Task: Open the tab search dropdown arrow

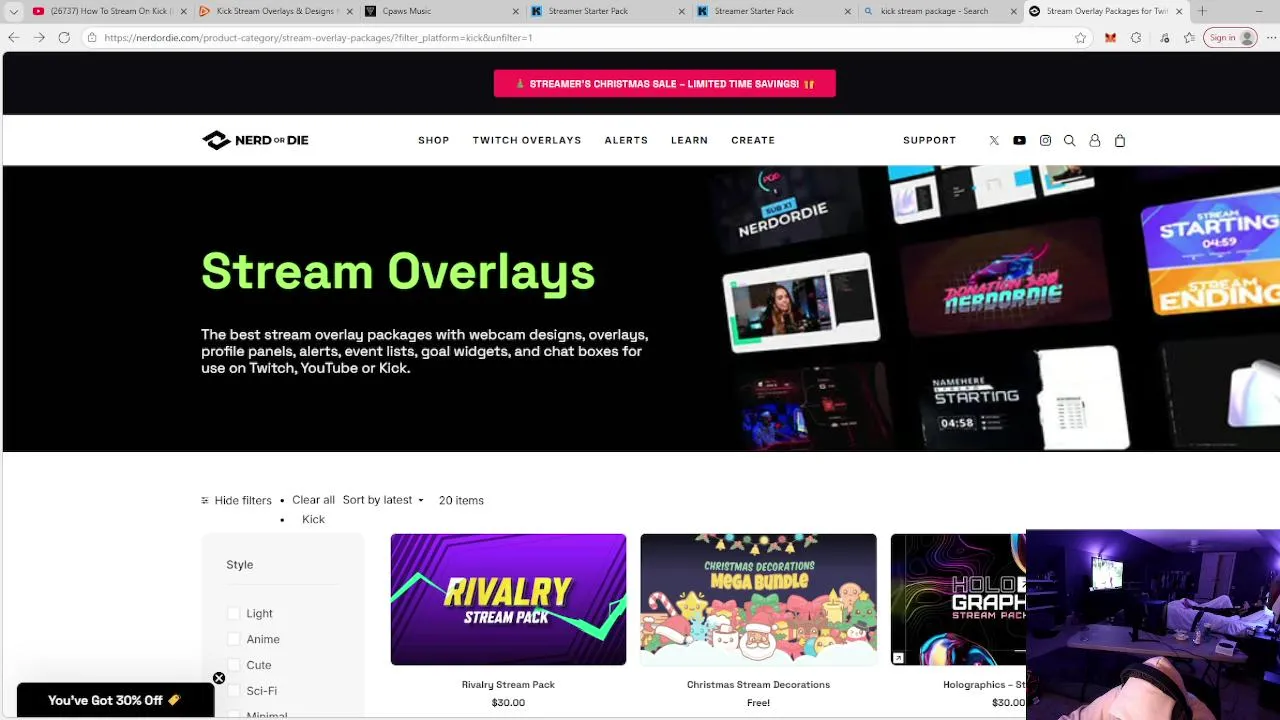Action: [x=13, y=11]
